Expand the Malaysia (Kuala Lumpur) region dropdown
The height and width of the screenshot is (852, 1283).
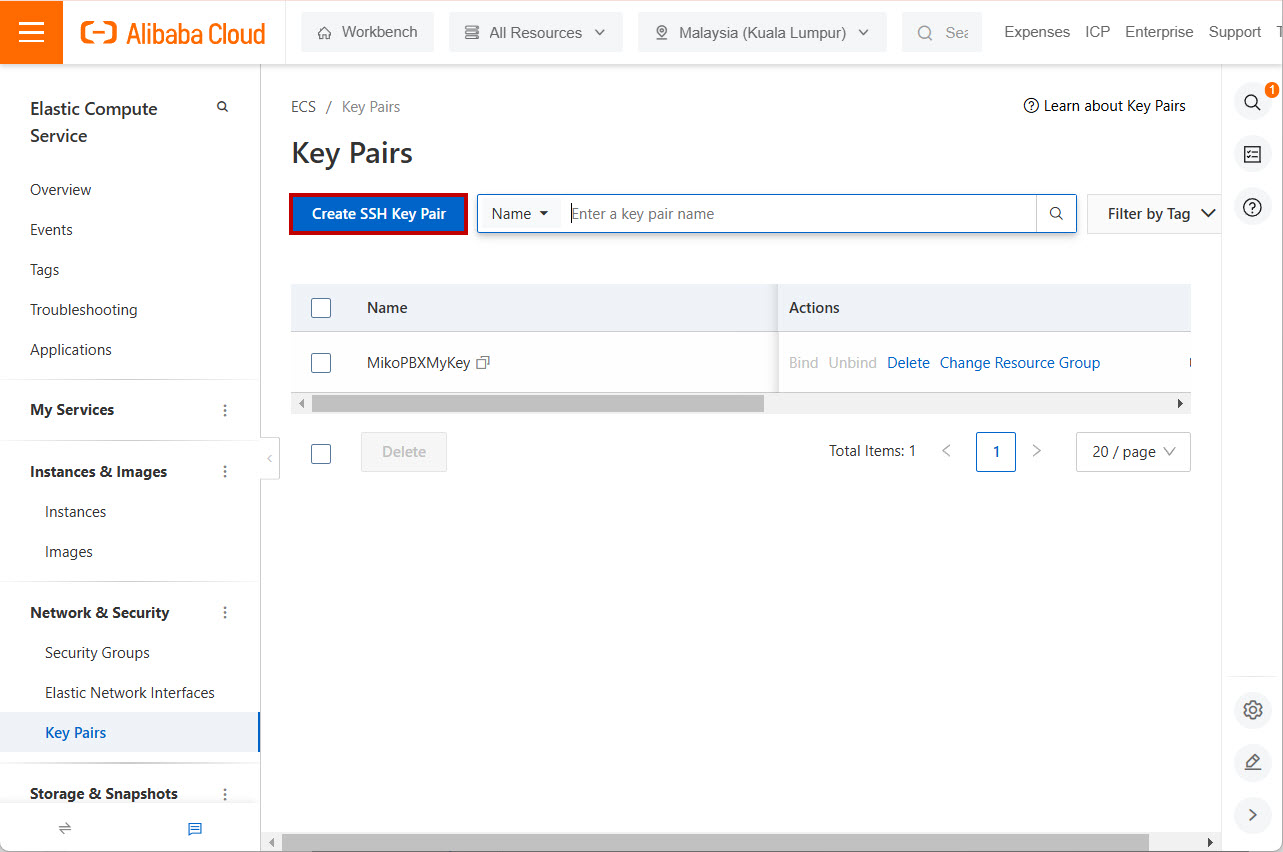pyautogui.click(x=762, y=32)
